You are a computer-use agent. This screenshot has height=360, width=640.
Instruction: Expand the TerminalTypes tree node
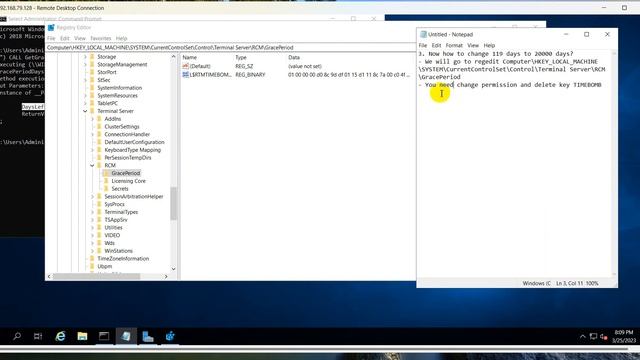tap(92, 212)
